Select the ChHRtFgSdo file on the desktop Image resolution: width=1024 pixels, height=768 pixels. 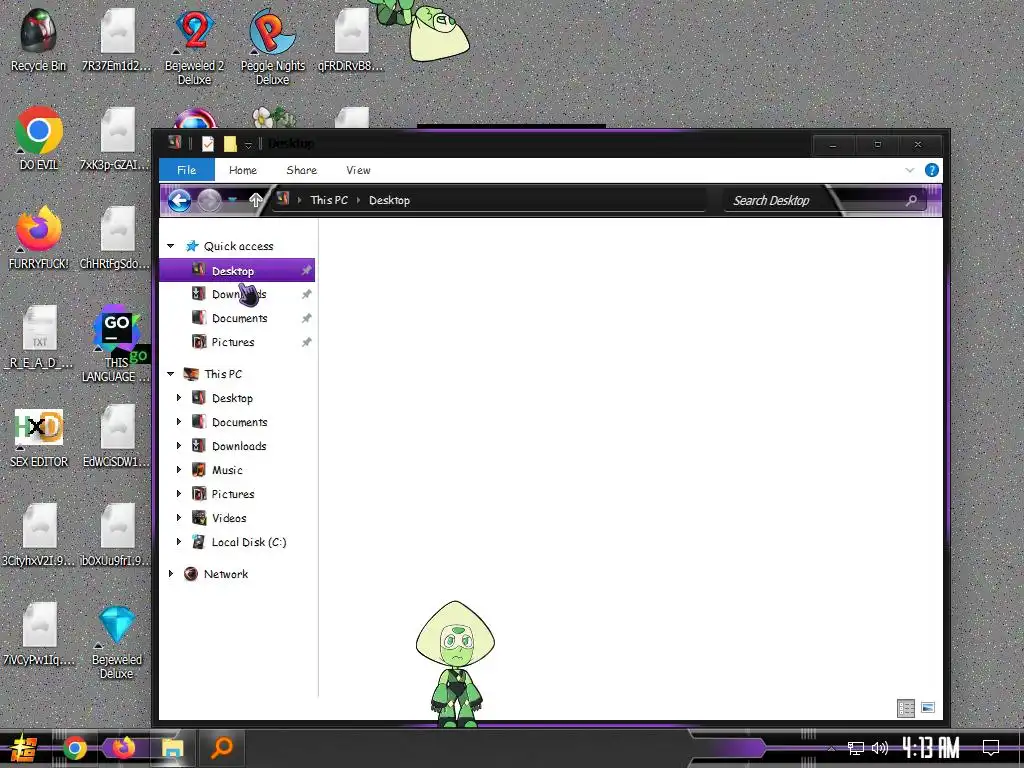[116, 238]
